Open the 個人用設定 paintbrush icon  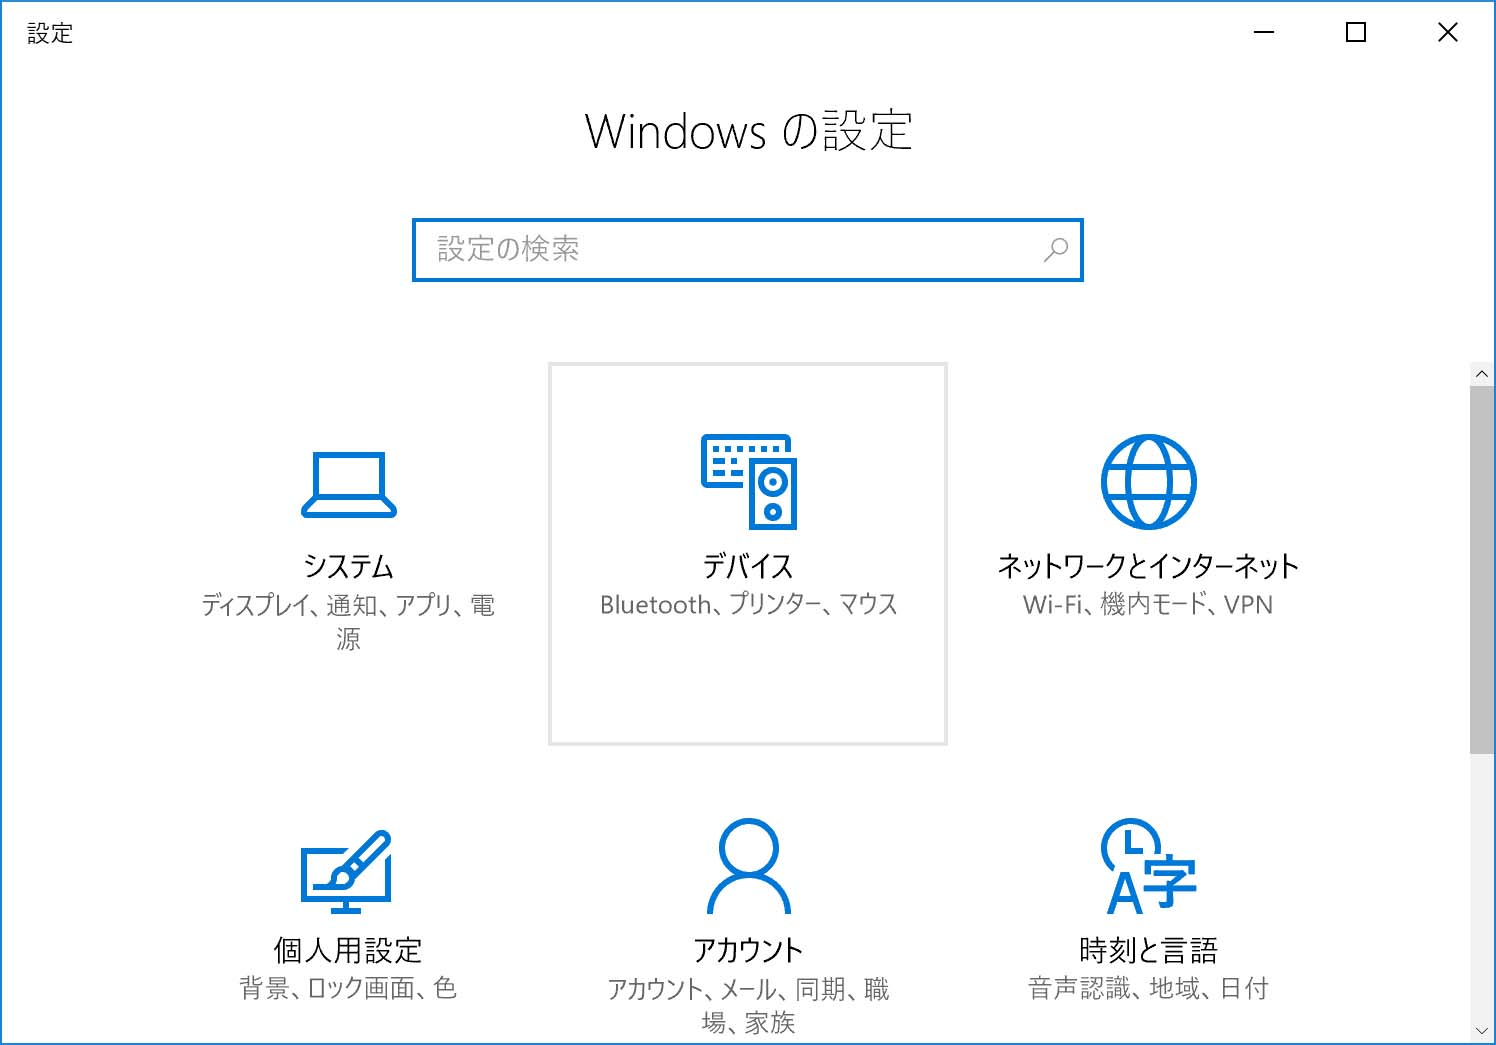pos(346,871)
